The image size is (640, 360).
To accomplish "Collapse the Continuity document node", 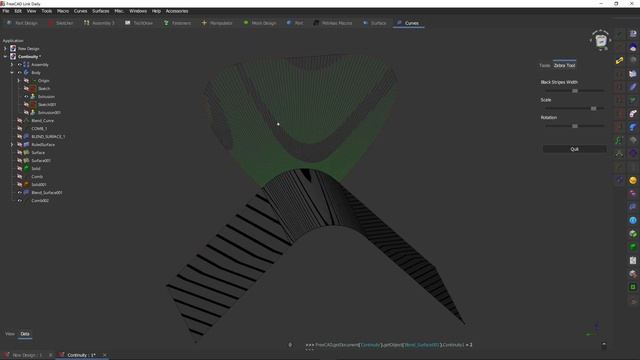I will [5, 56].
